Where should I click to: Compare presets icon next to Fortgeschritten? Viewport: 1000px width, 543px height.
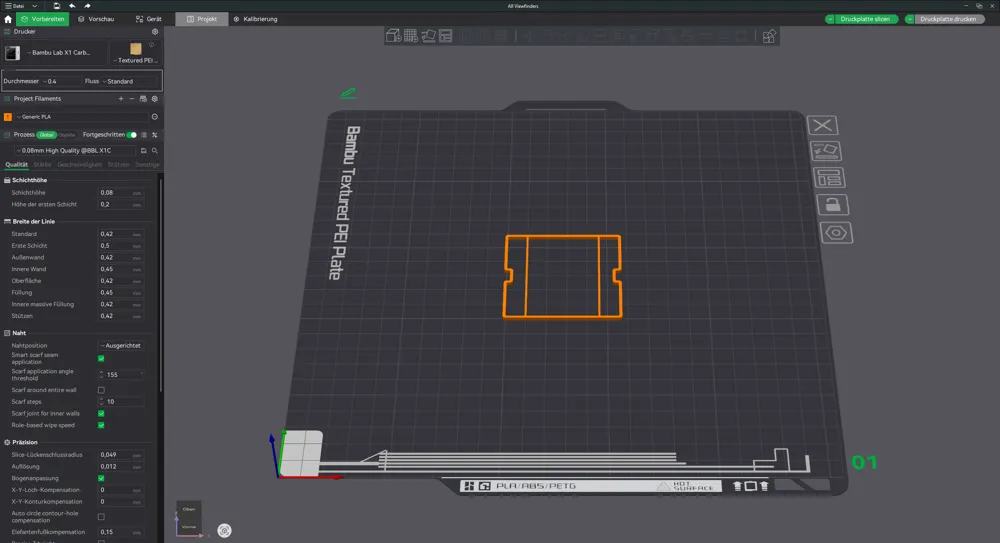154,135
